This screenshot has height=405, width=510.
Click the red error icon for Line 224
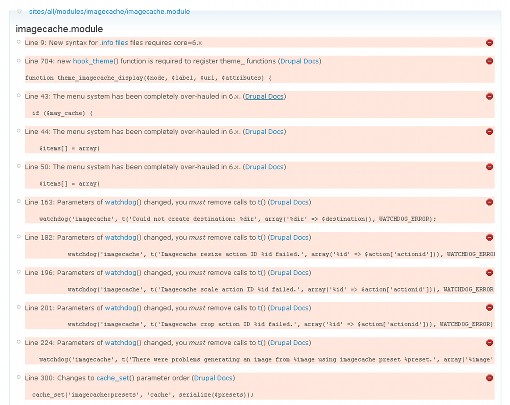point(489,343)
